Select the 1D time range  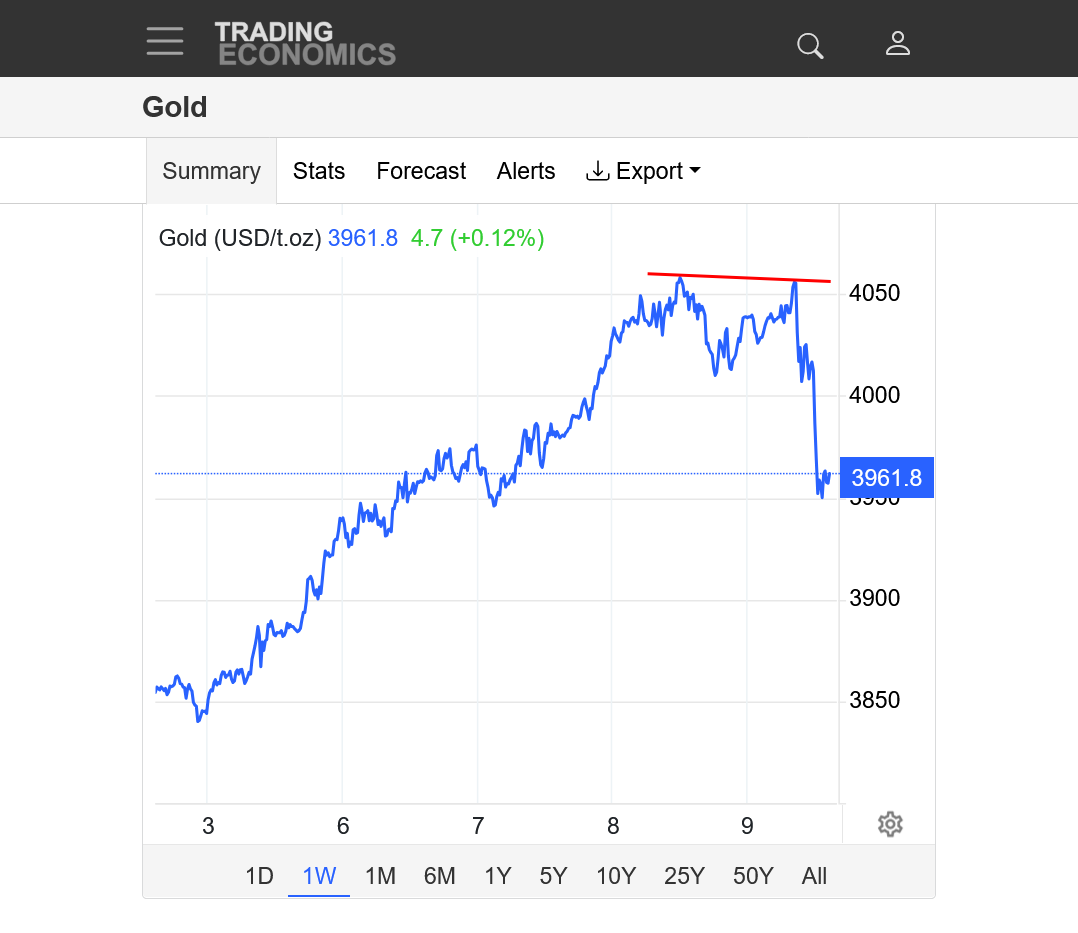pyautogui.click(x=259, y=876)
